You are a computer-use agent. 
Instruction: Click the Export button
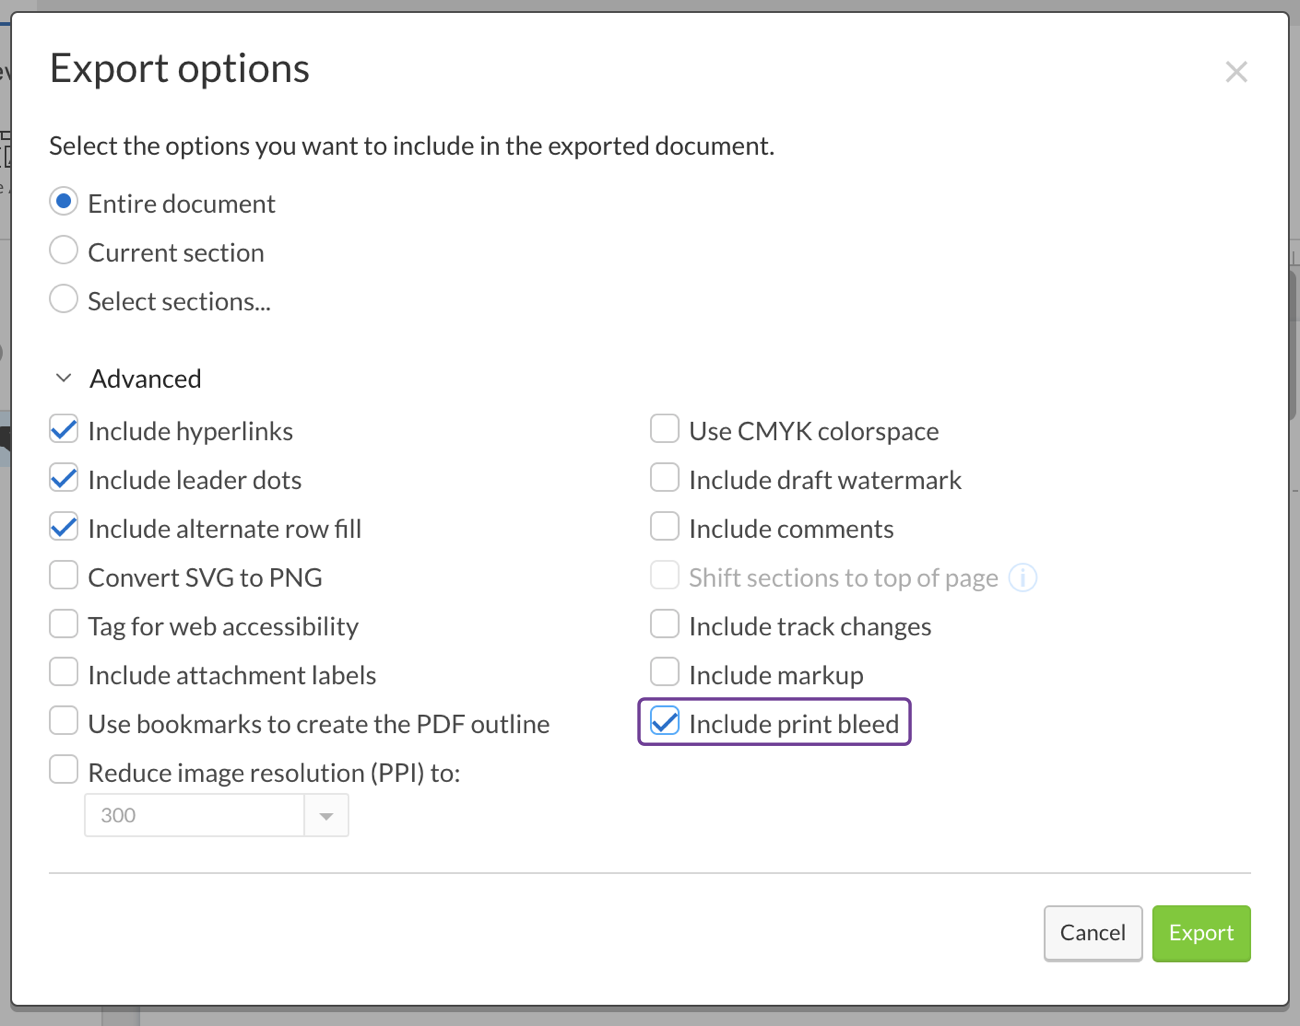tap(1201, 933)
